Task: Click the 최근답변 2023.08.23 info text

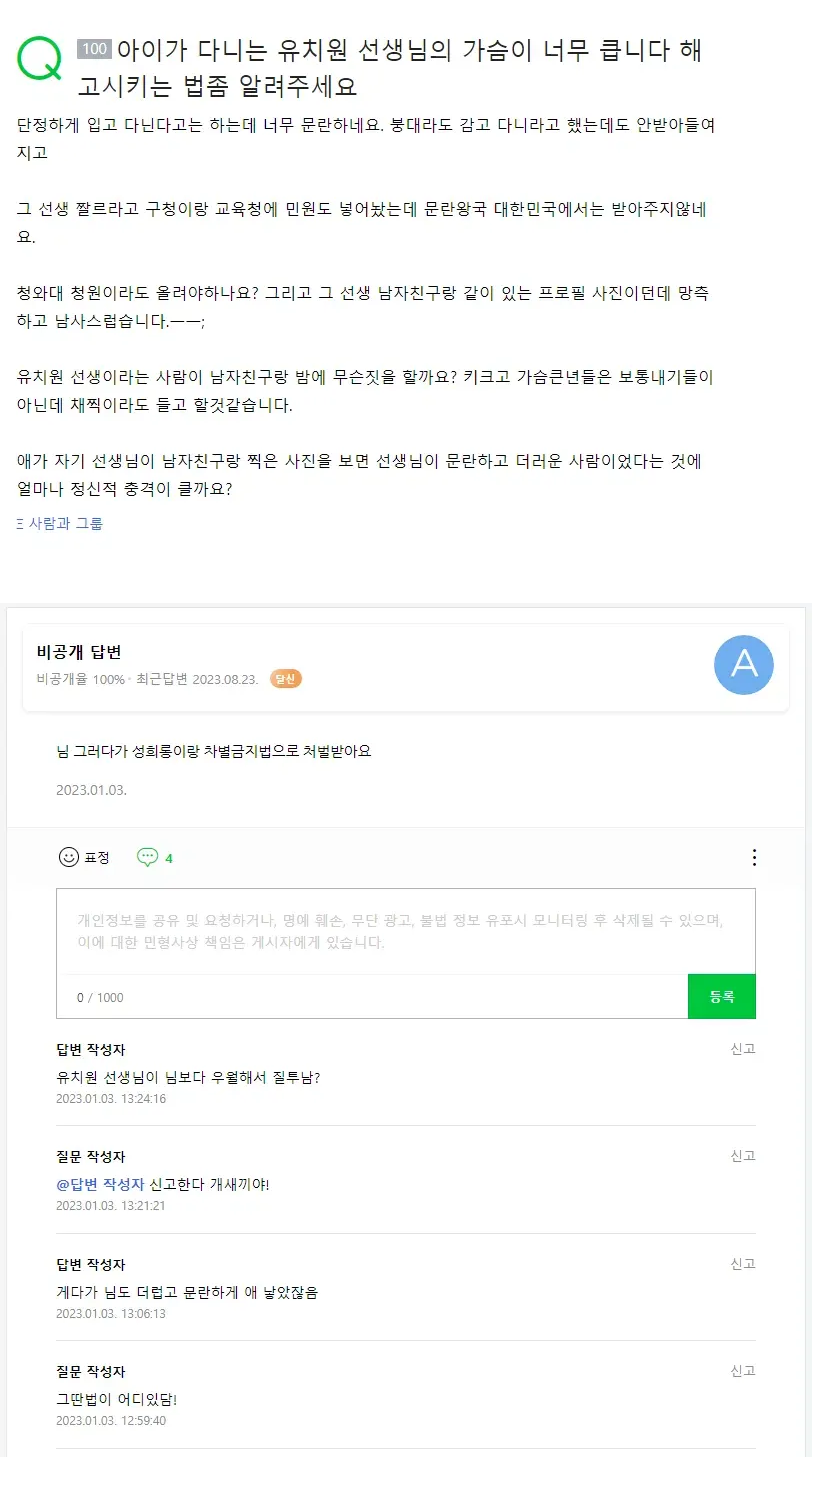Action: (197, 679)
